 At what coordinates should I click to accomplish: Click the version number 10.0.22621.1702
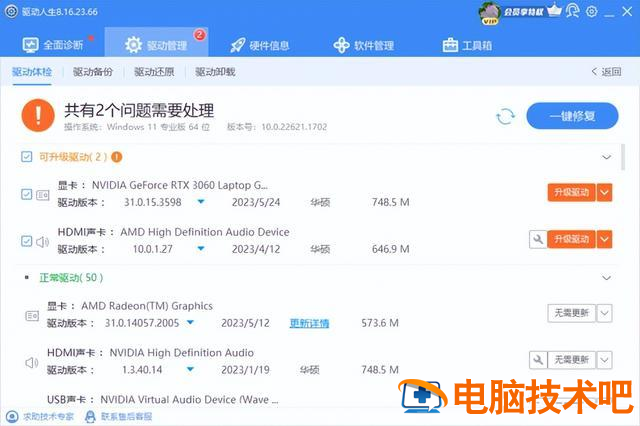294,127
